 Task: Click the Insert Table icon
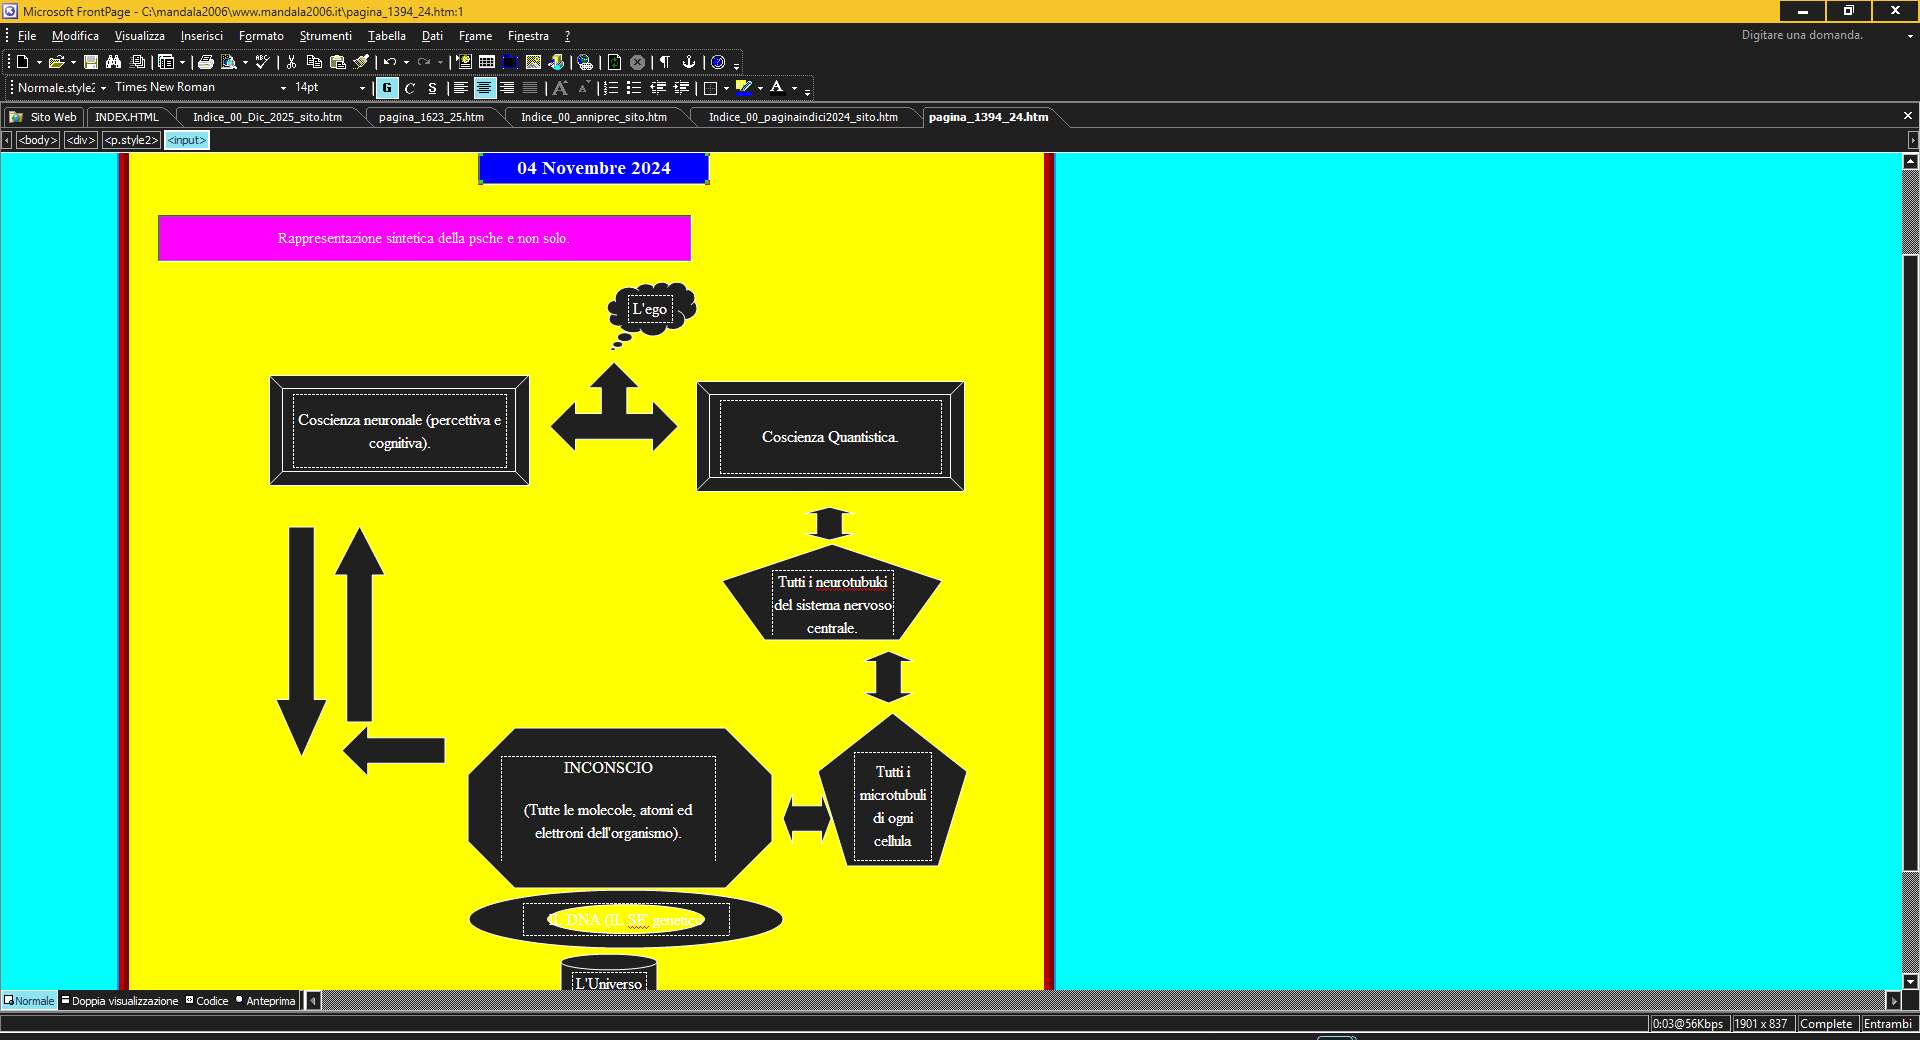pos(487,62)
